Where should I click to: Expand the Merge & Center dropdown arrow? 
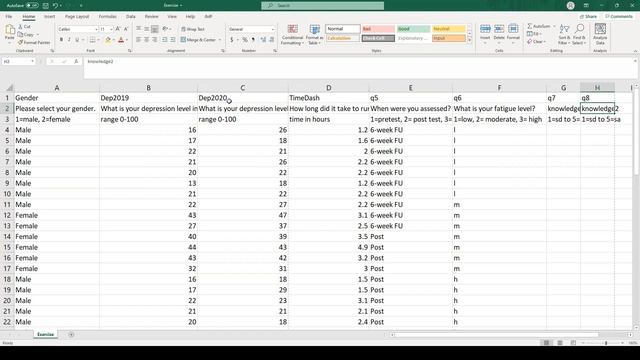click(x=220, y=40)
